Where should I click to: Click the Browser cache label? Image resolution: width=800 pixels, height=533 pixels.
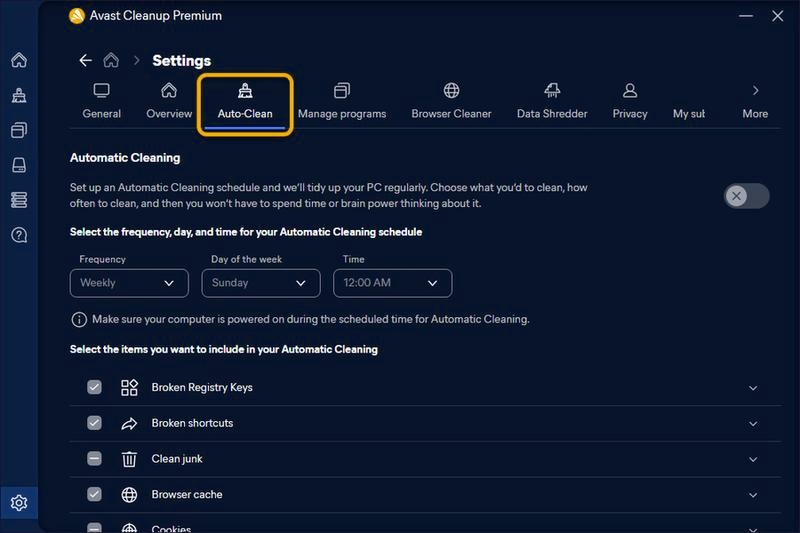[187, 495]
